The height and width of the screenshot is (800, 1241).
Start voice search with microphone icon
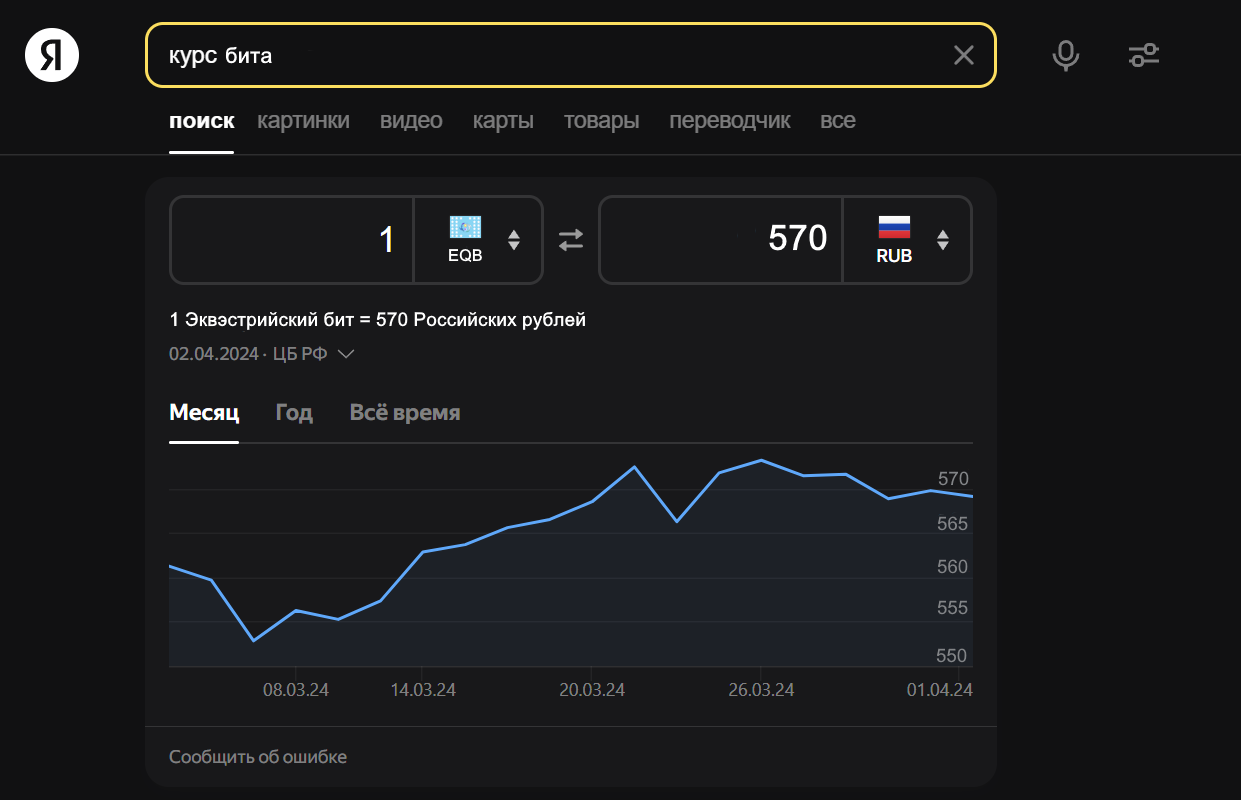point(1065,55)
